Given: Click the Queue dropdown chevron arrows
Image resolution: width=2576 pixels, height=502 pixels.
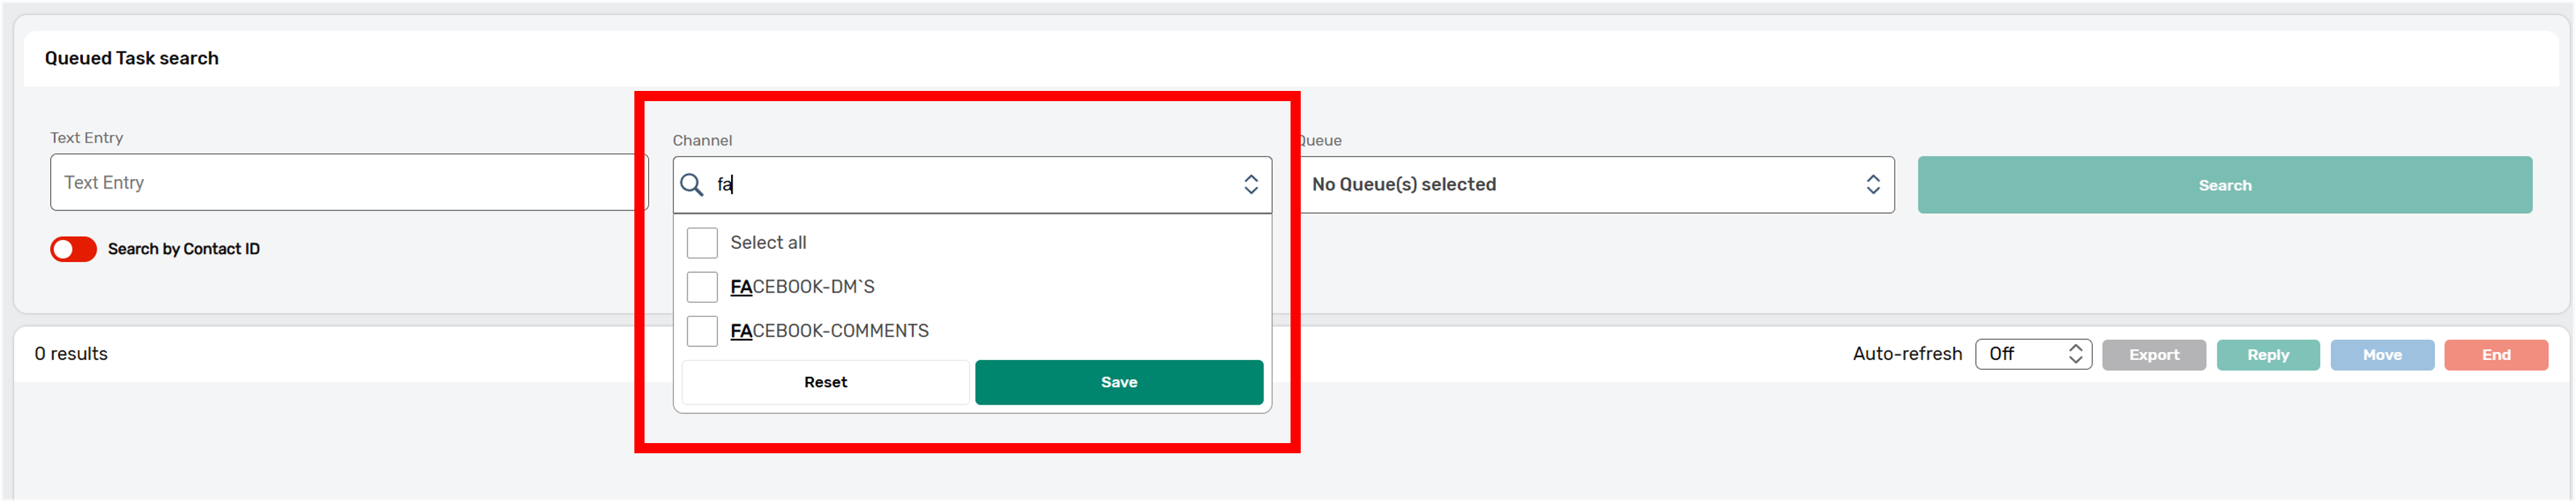Looking at the screenshot, I should 1872,184.
